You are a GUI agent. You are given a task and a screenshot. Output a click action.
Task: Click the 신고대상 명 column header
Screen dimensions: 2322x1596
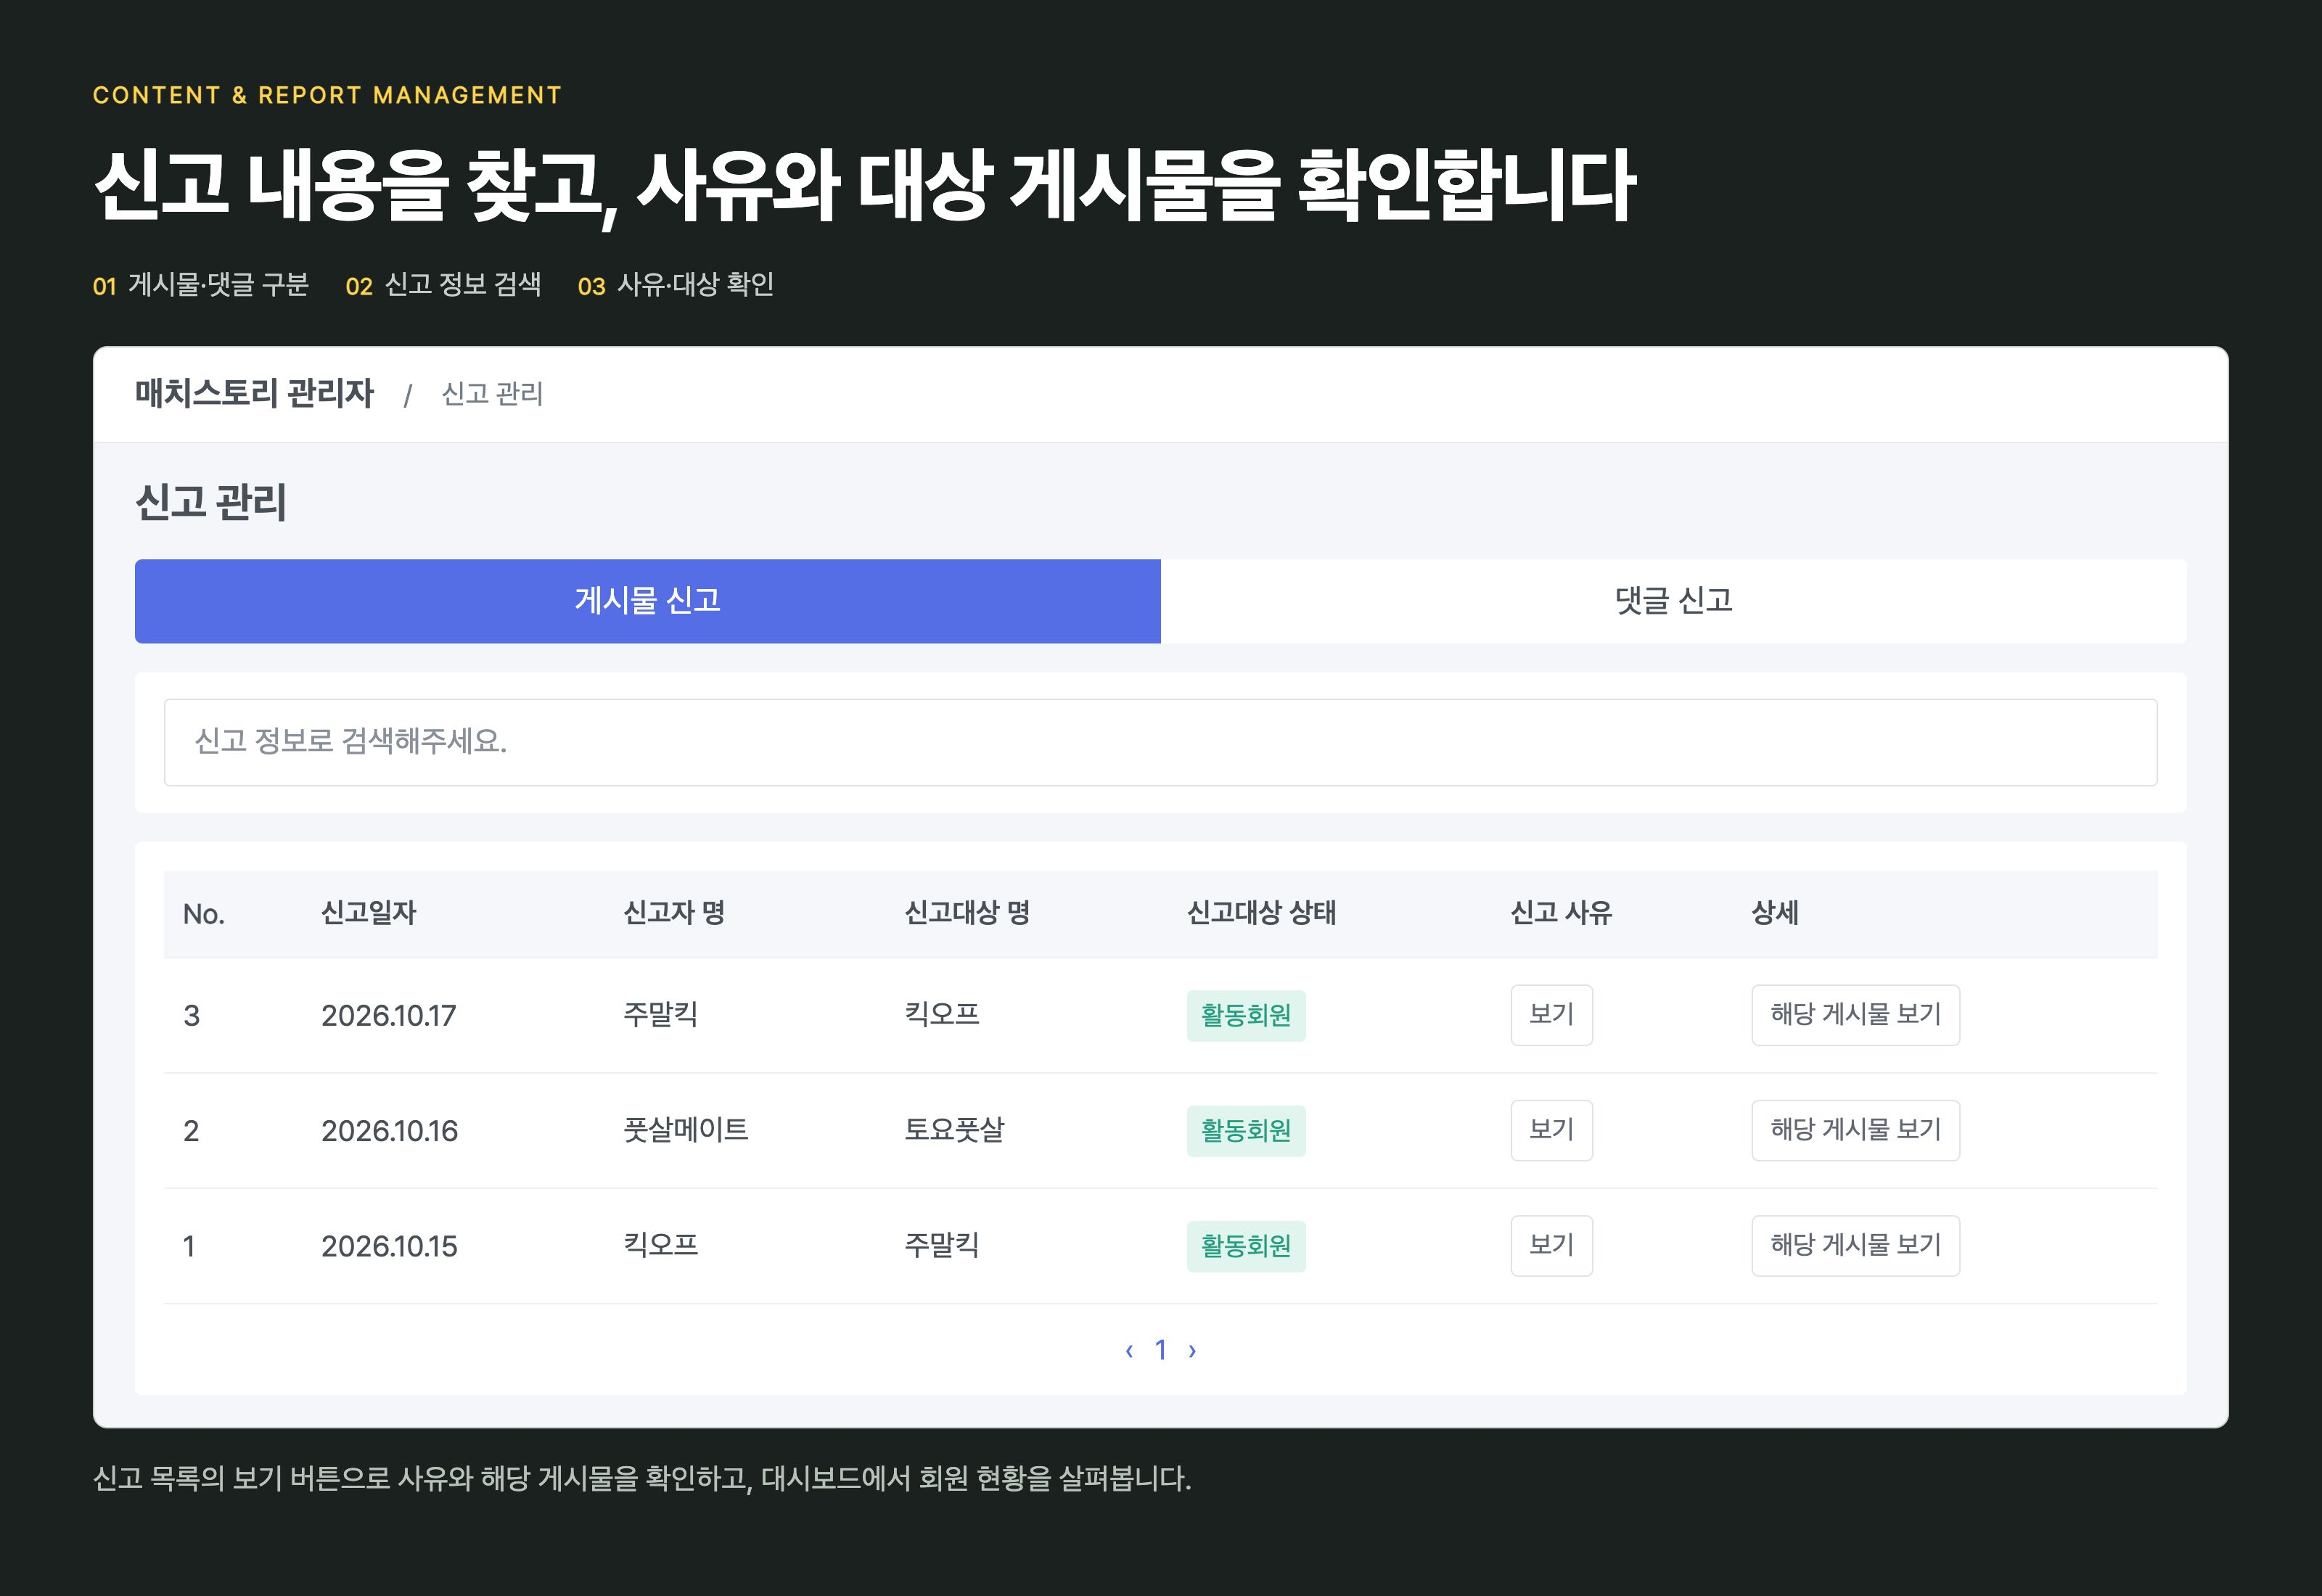click(x=967, y=913)
